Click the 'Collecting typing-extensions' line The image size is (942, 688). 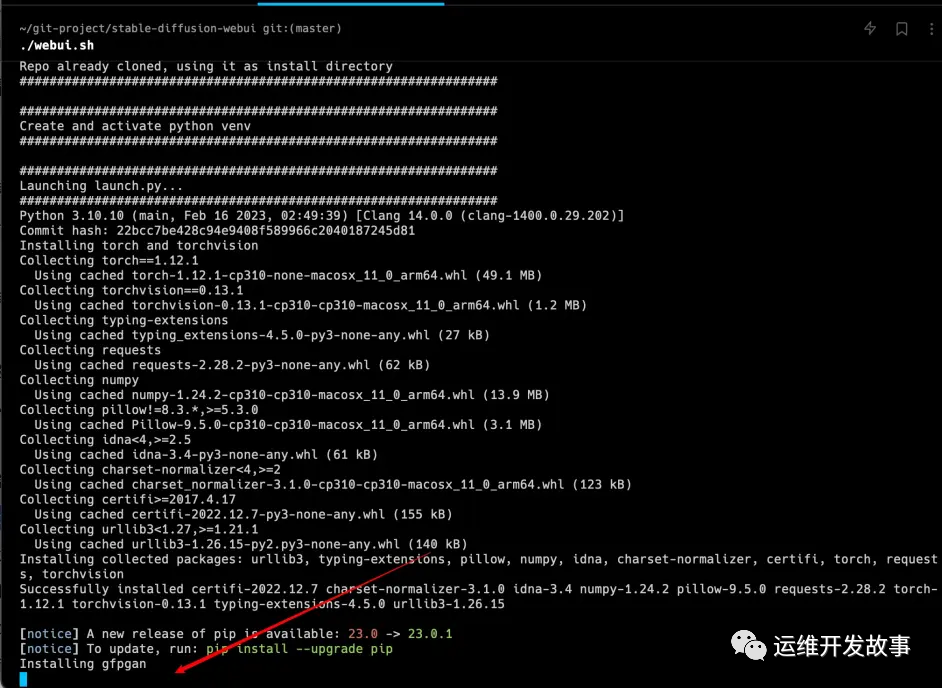pos(124,320)
